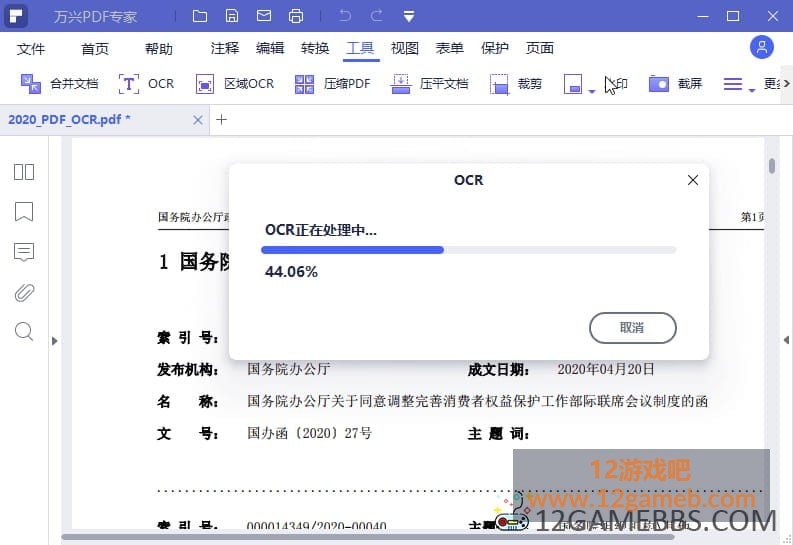Click the vertical scrollbar thumb

pos(772,166)
